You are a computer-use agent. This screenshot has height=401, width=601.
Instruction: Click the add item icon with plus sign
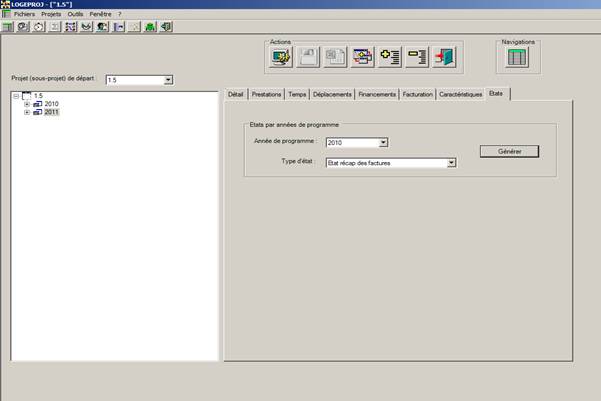click(391, 57)
